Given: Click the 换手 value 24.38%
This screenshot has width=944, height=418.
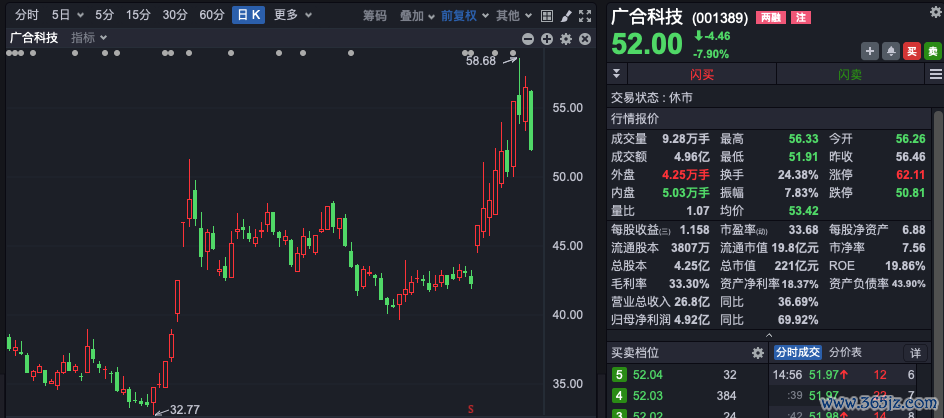Looking at the screenshot, I should click(798, 175).
